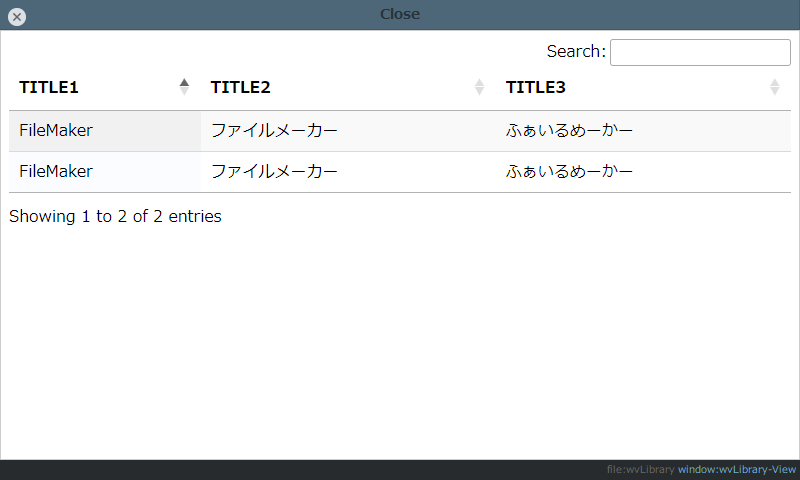Viewport: 800px width, 480px height.
Task: Click the window:wvLibrary-View footer link
Action: pos(737,469)
